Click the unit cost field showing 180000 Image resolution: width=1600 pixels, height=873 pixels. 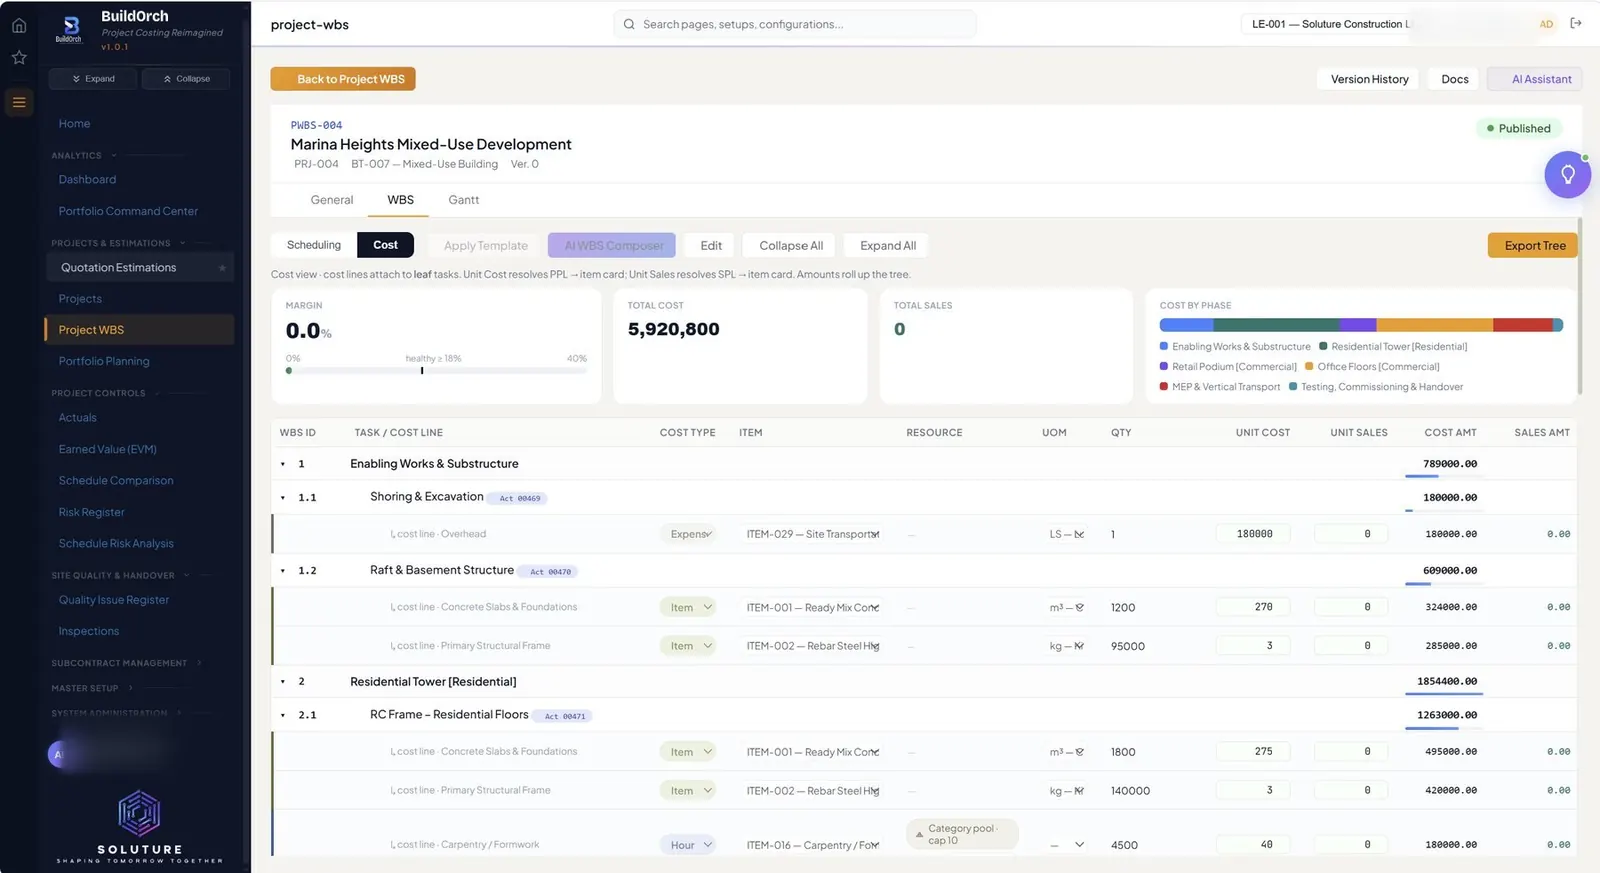1253,534
